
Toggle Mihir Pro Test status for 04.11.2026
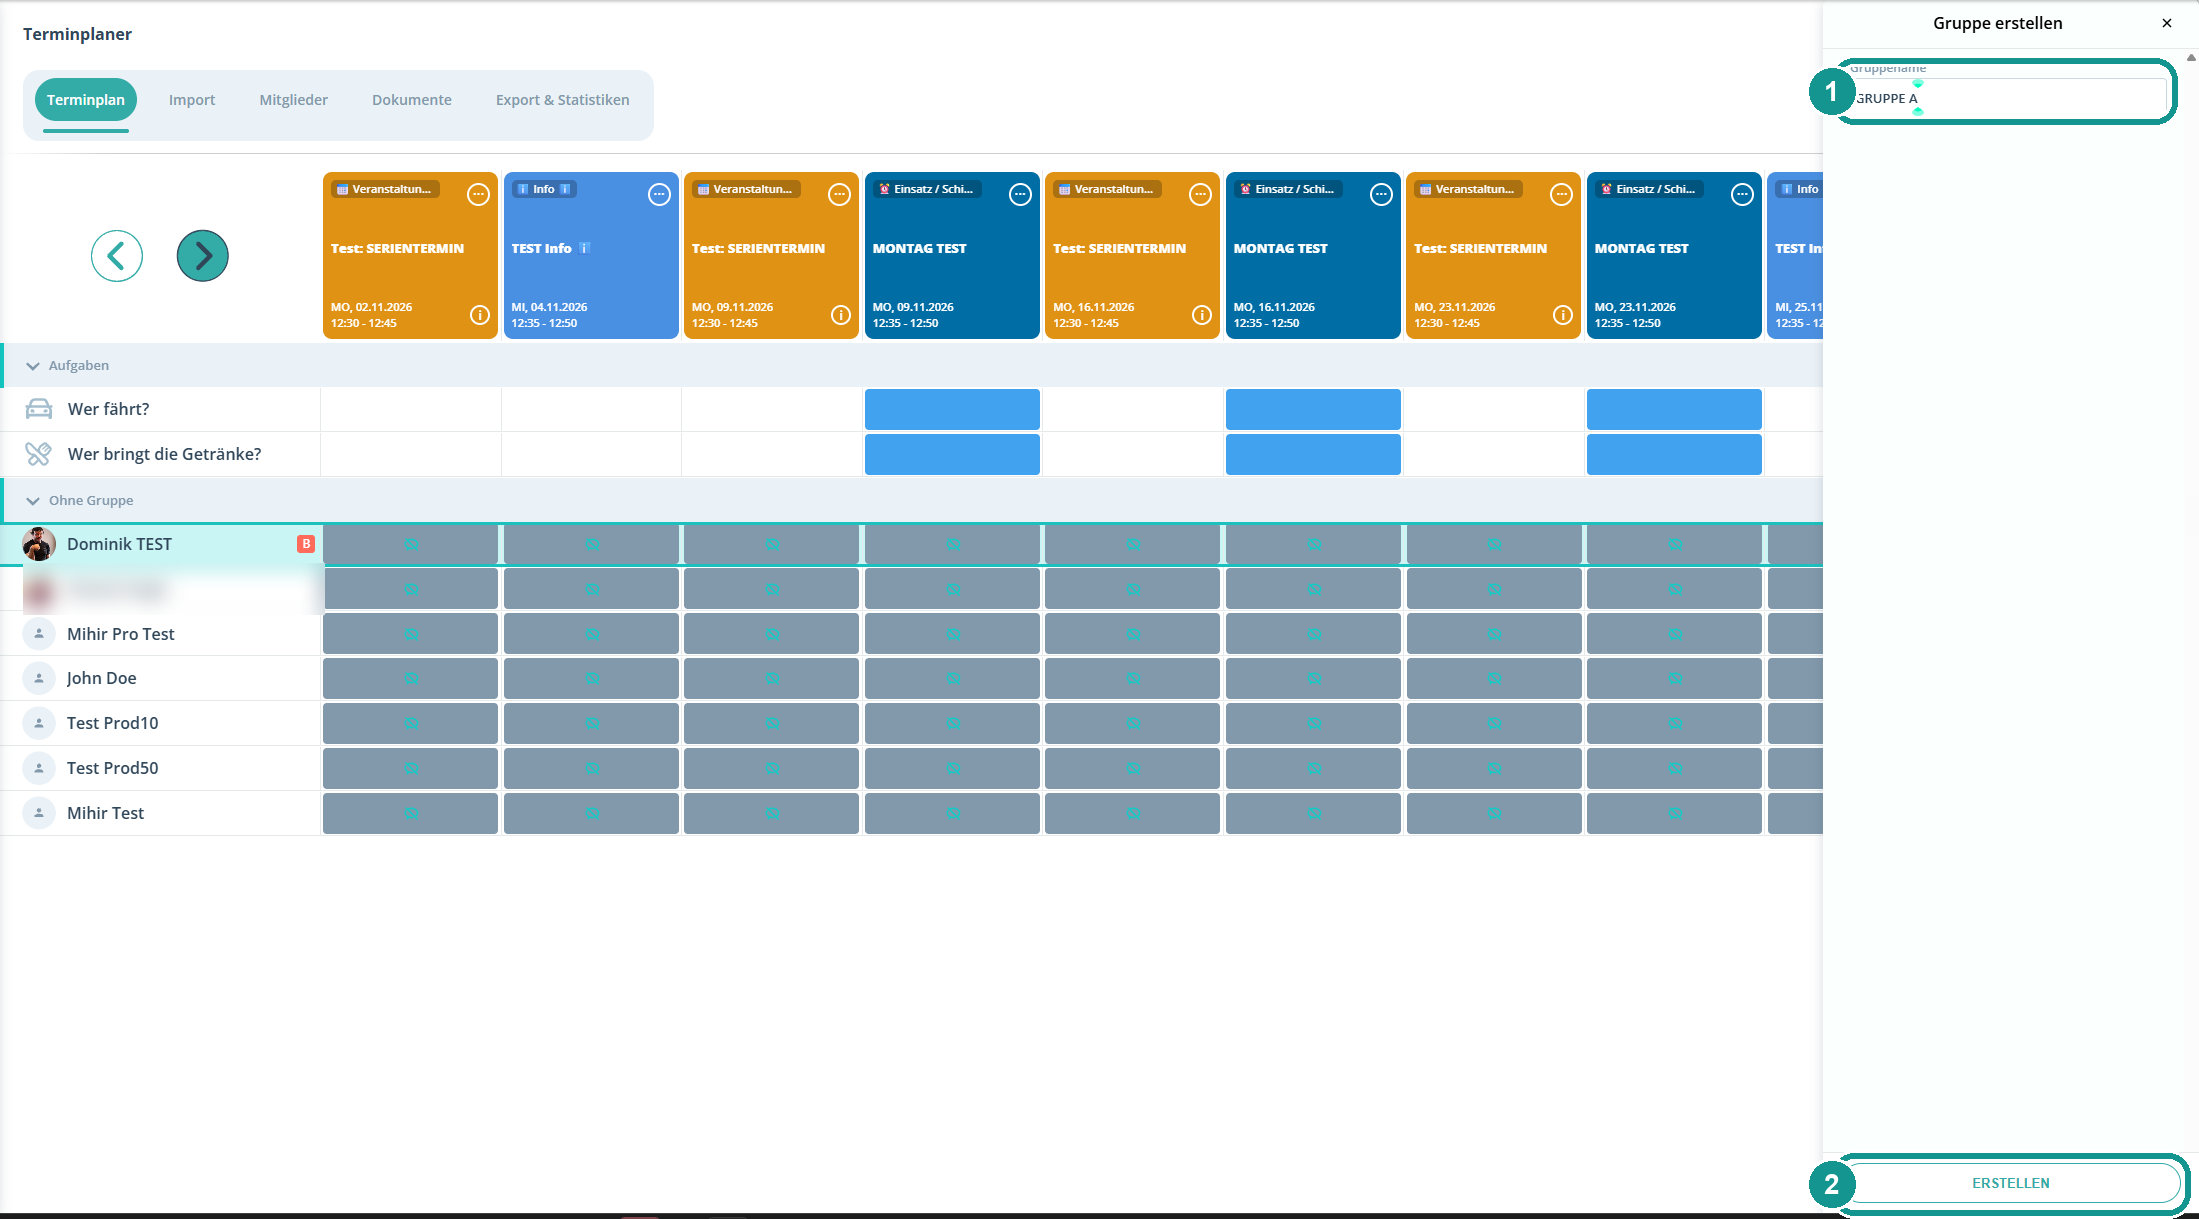pyautogui.click(x=591, y=634)
